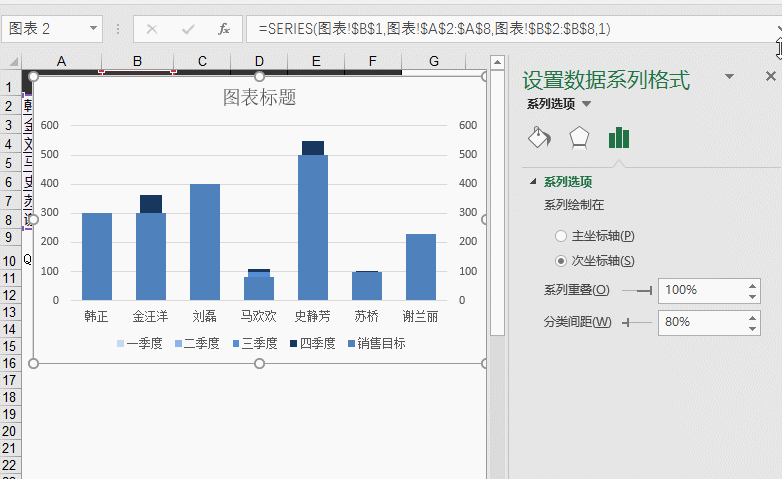Select the 主坐标轴 radio button
Screen dimensions: 782x479
561,236
